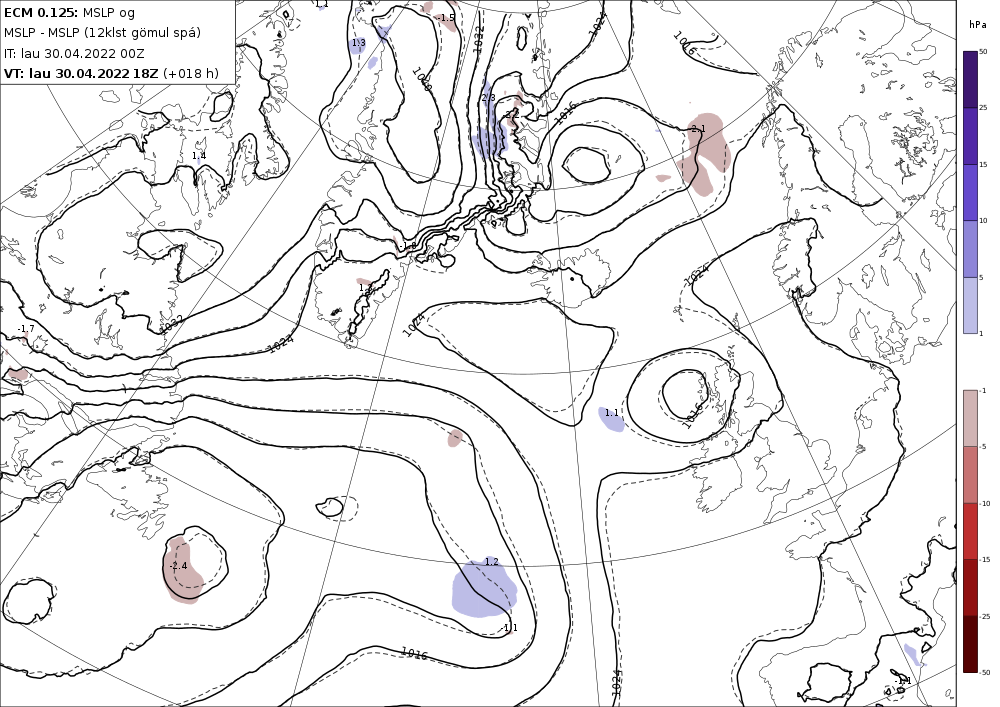Click the 'hPa' unit label above legend
The width and height of the screenshot is (1000, 707).
(x=976, y=25)
